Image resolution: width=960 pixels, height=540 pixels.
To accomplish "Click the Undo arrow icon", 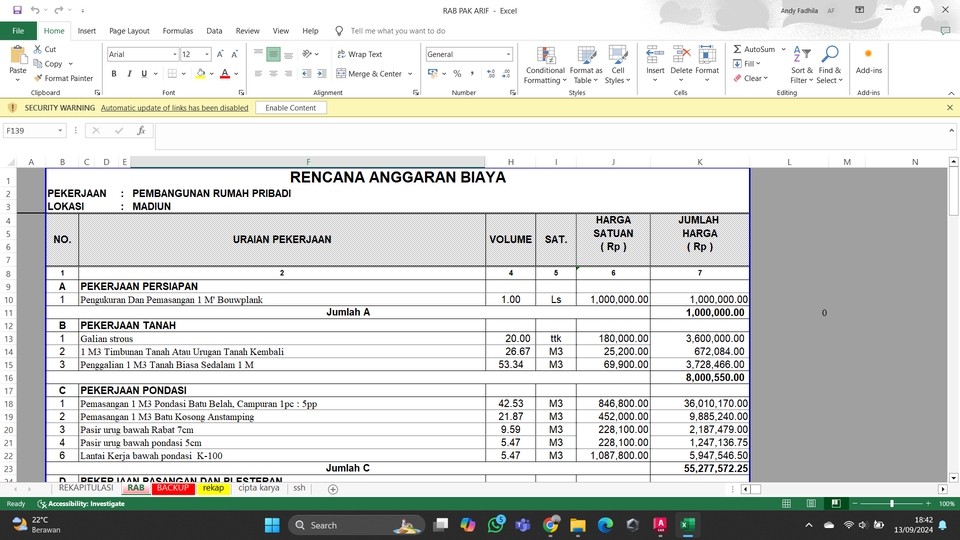I will 35,10.
